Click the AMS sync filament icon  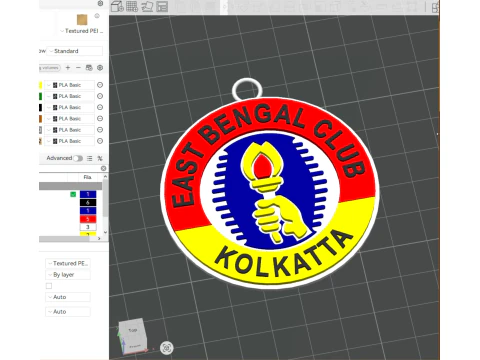click(89, 68)
